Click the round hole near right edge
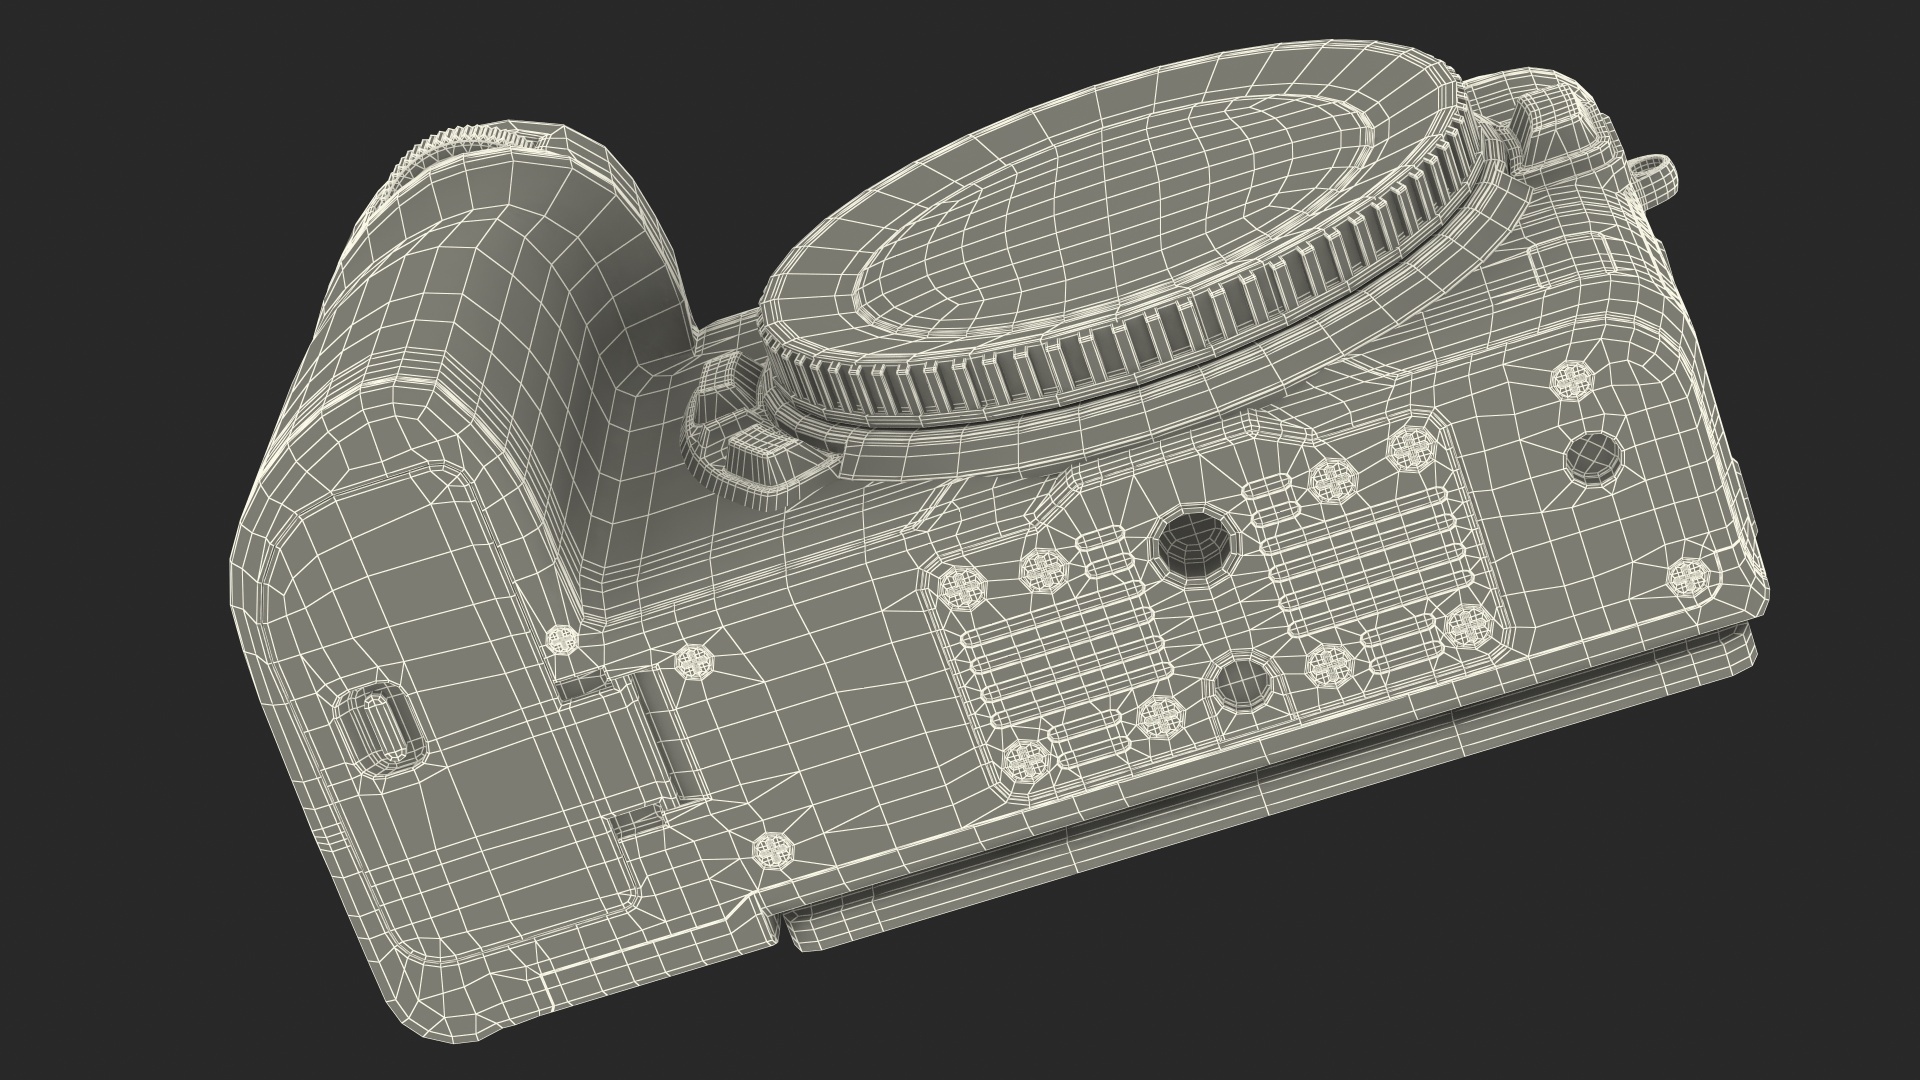The image size is (1920, 1080). coord(1593,456)
